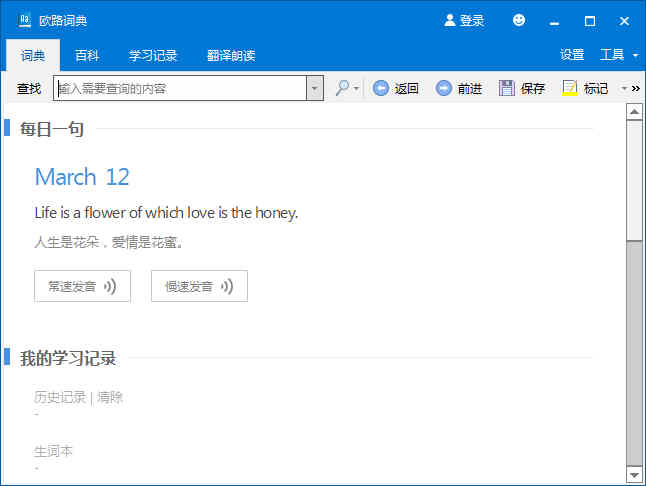Open the 设置 settings menu

(572, 55)
